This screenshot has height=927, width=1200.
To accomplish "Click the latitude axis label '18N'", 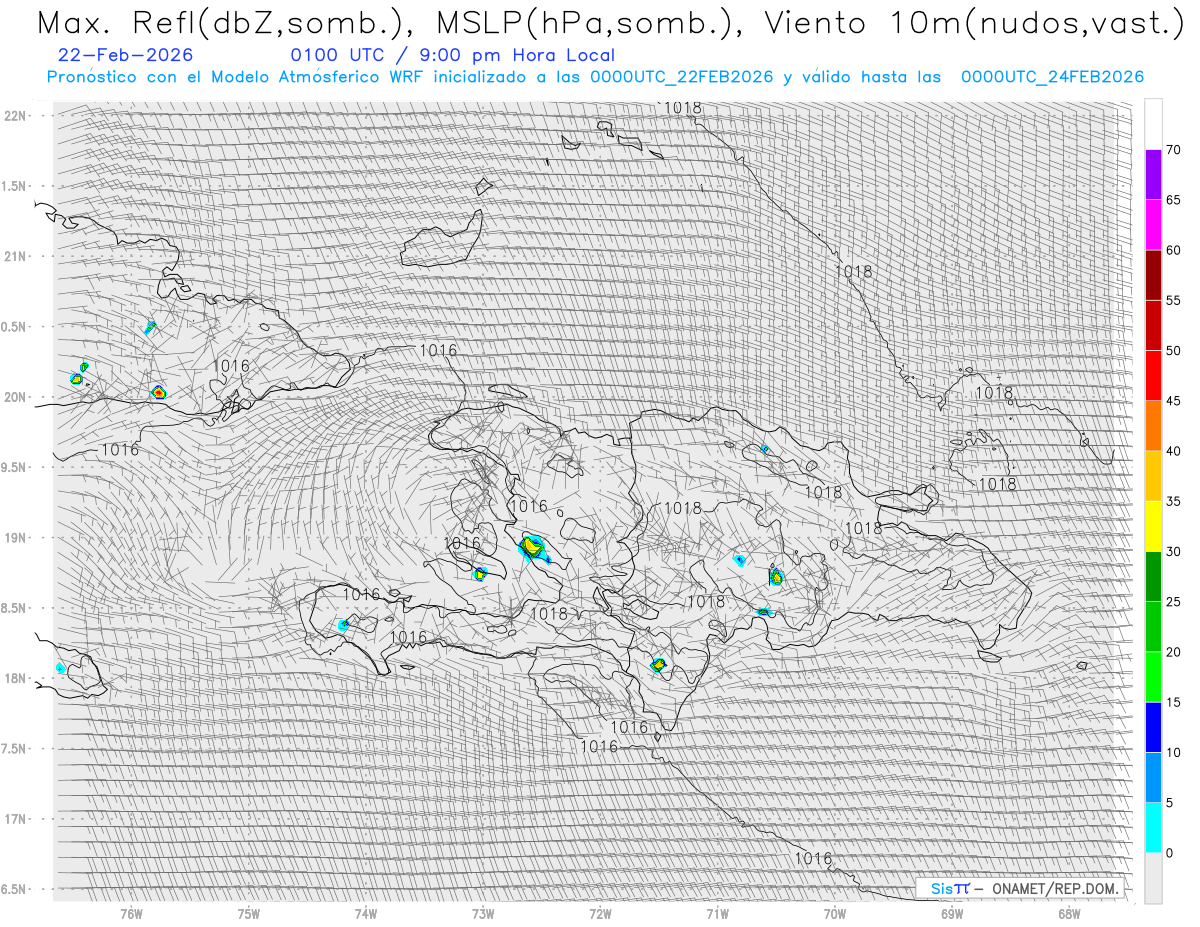I will 17,679.
